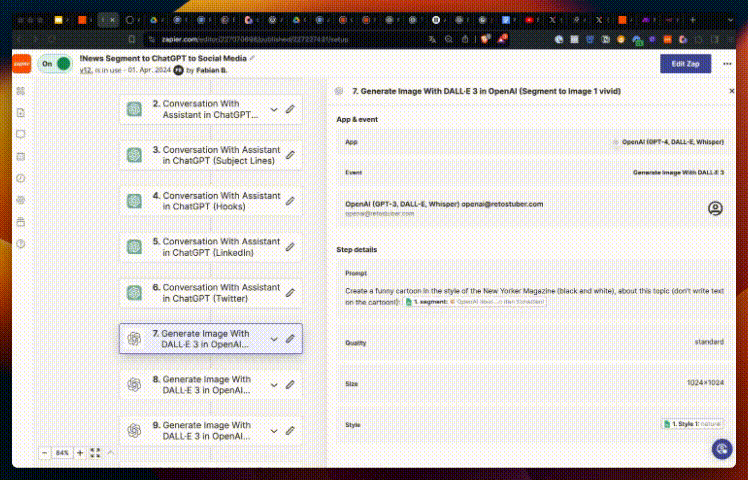
Task: Open the grid icon at top of left sidebar
Action: 21,91
